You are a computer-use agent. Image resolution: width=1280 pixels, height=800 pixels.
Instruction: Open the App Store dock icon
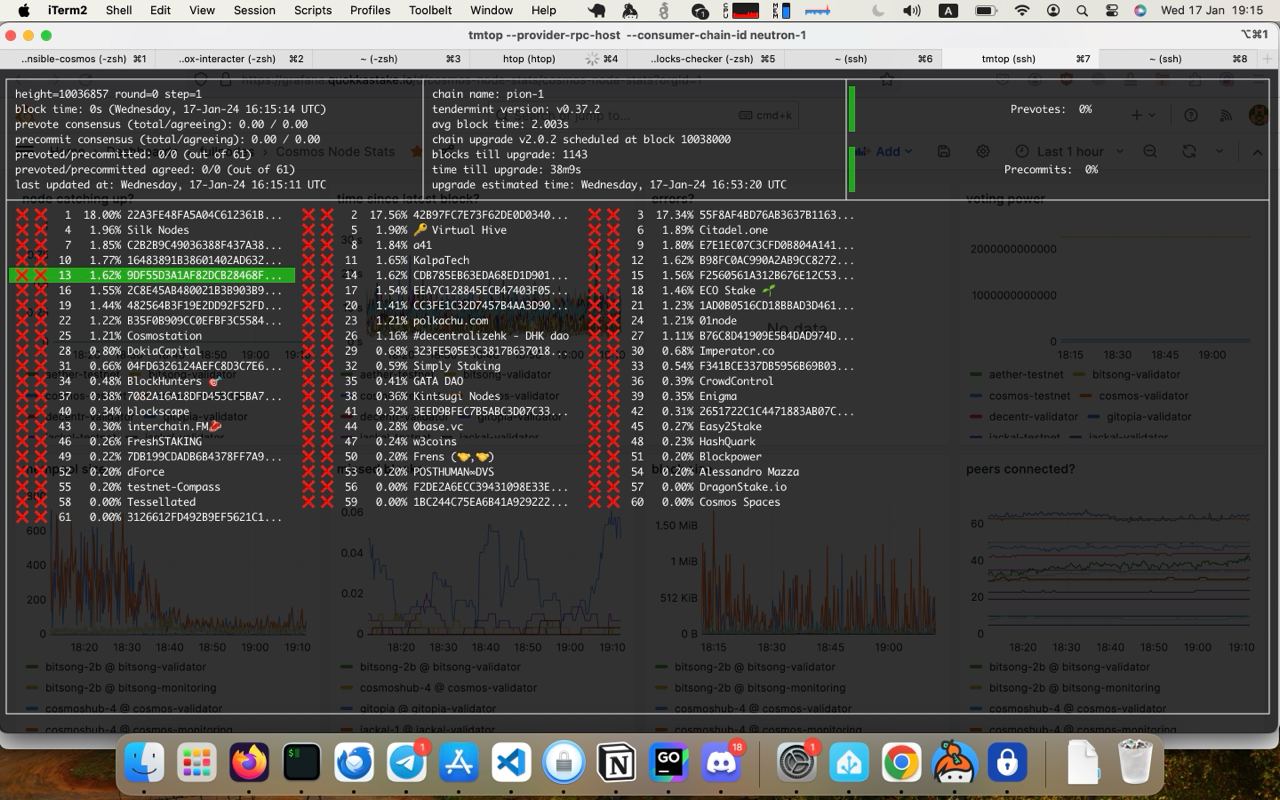coord(458,763)
